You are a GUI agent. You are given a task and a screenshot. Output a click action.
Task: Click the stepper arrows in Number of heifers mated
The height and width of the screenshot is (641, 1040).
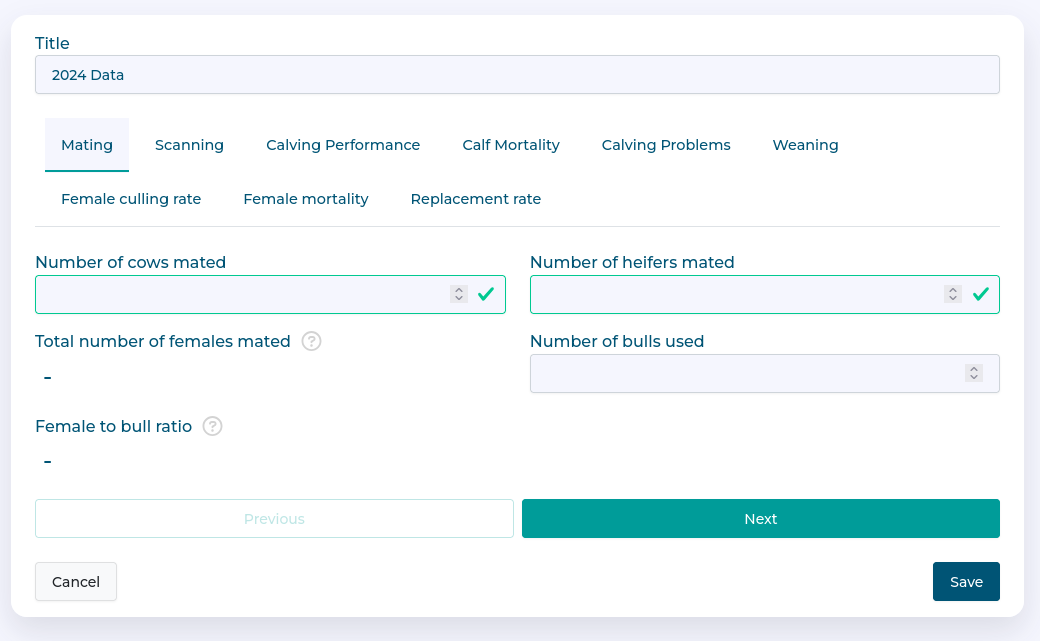(x=953, y=294)
